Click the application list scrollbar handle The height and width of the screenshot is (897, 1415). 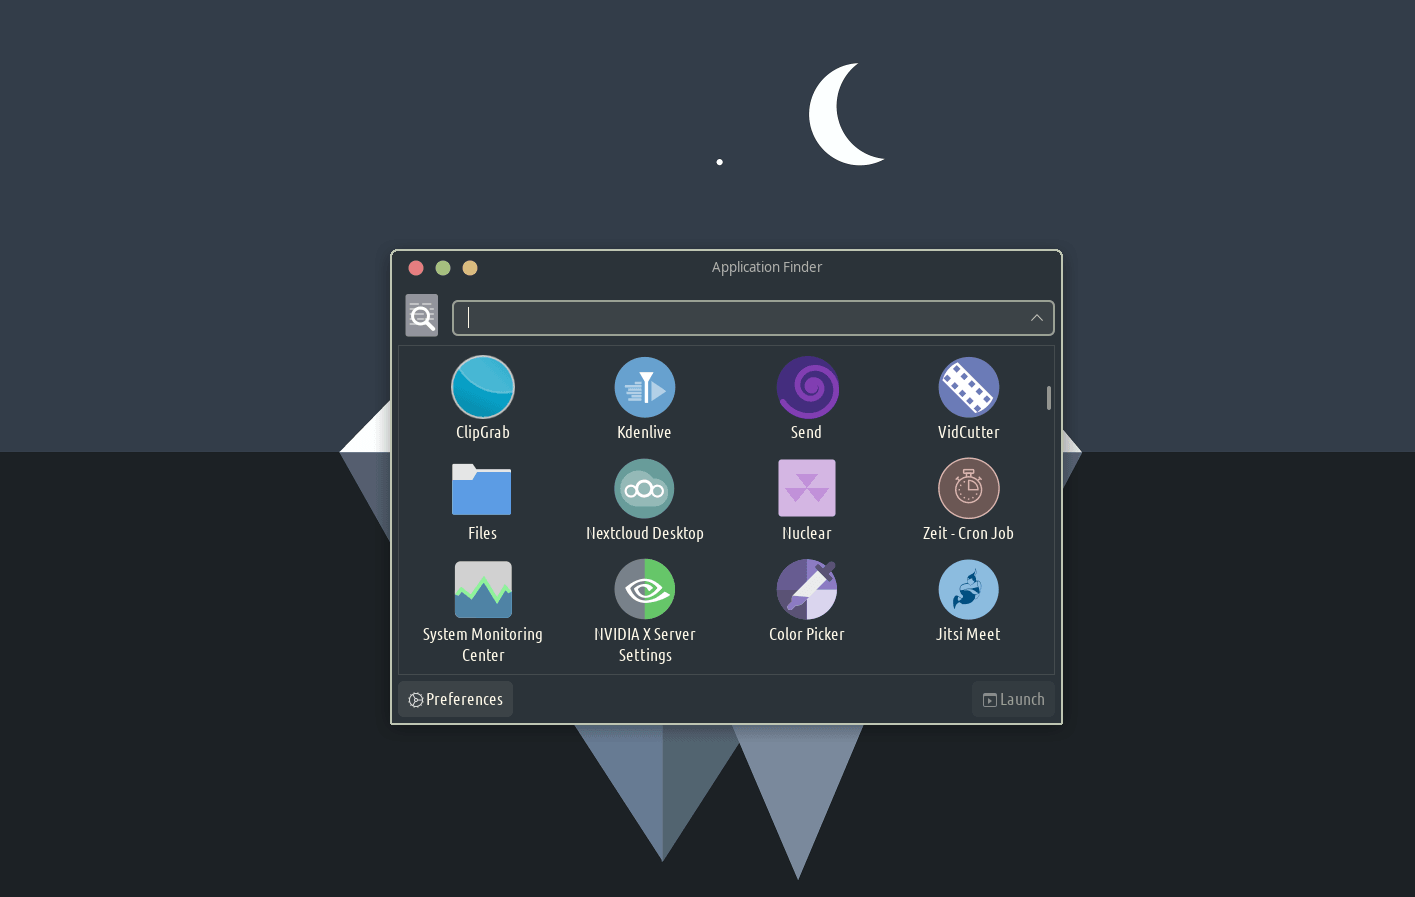coord(1048,398)
